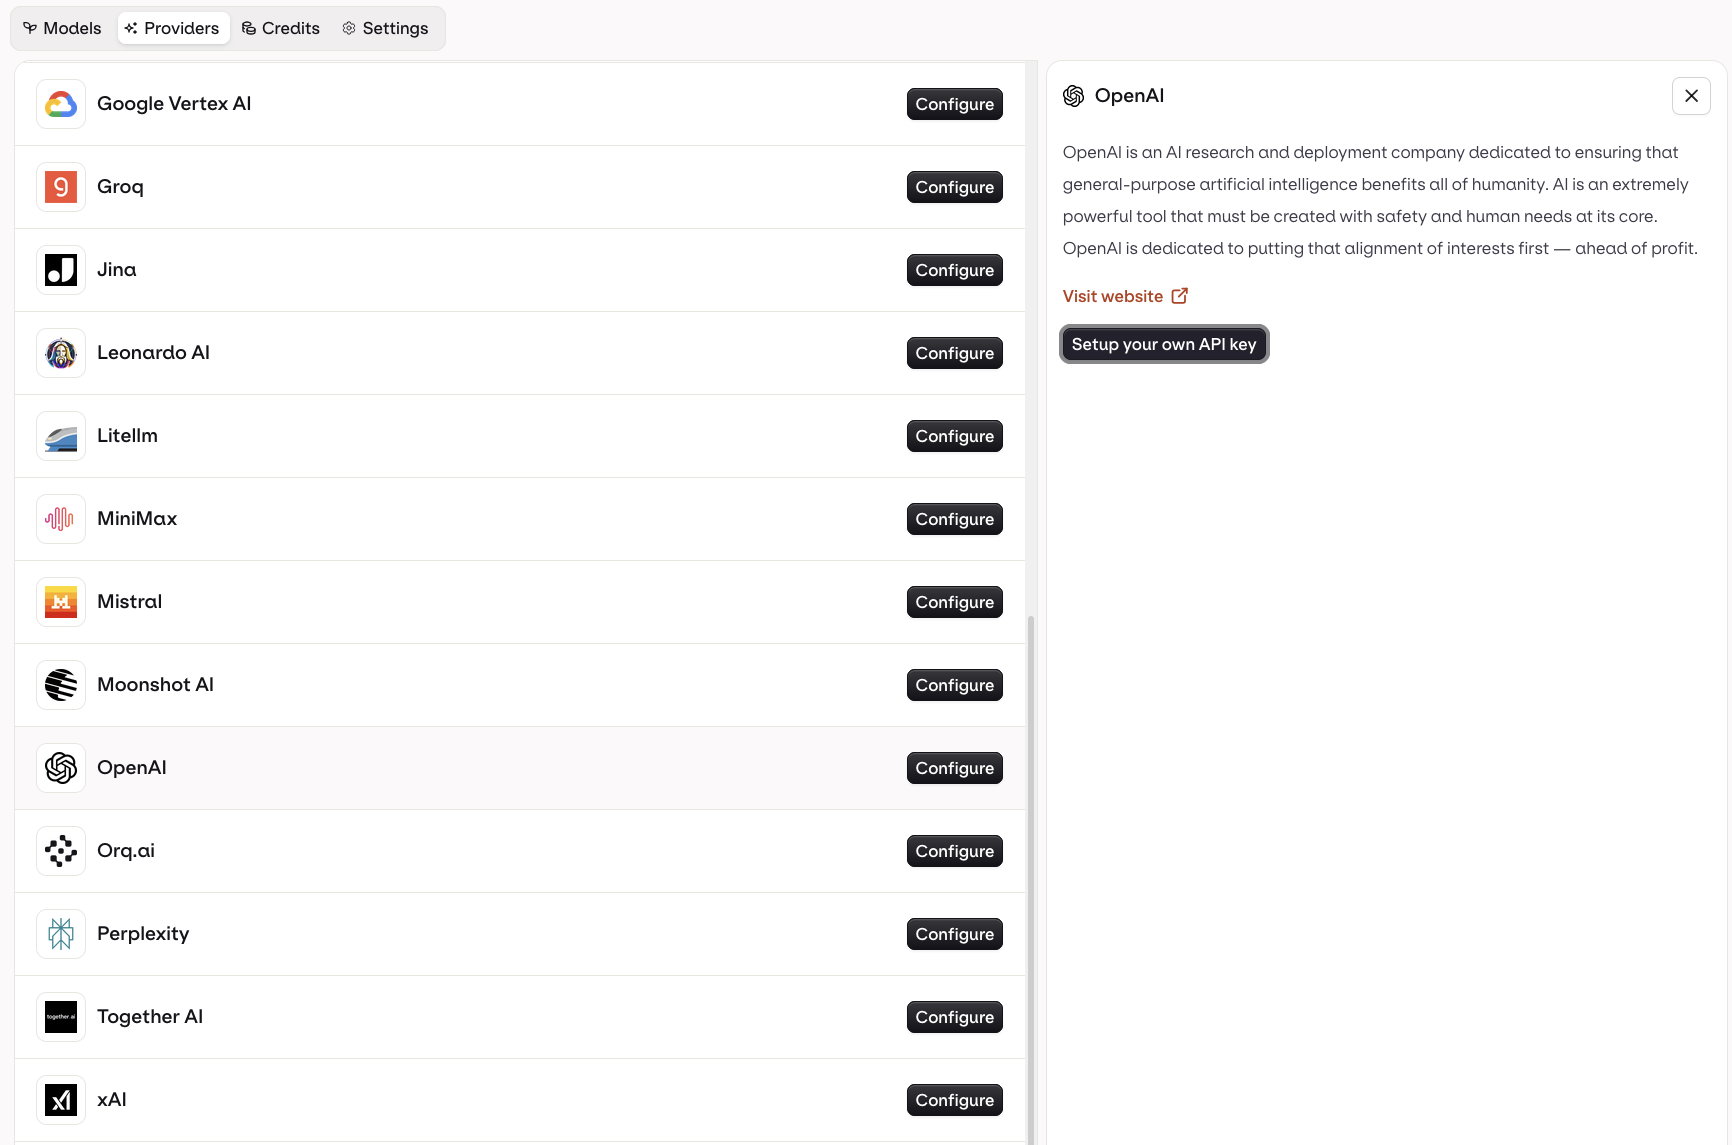This screenshot has height=1145, width=1732.
Task: Select the Perplexity provider name
Action: coord(143,934)
